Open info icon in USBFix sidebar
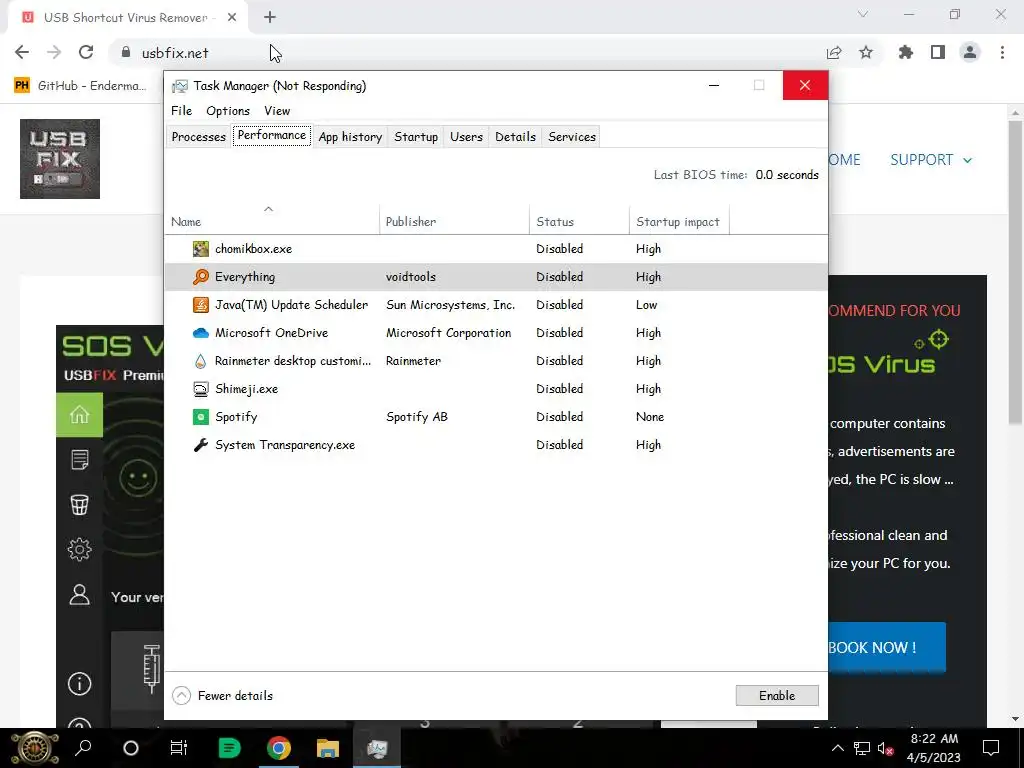The height and width of the screenshot is (768, 1024). click(80, 684)
